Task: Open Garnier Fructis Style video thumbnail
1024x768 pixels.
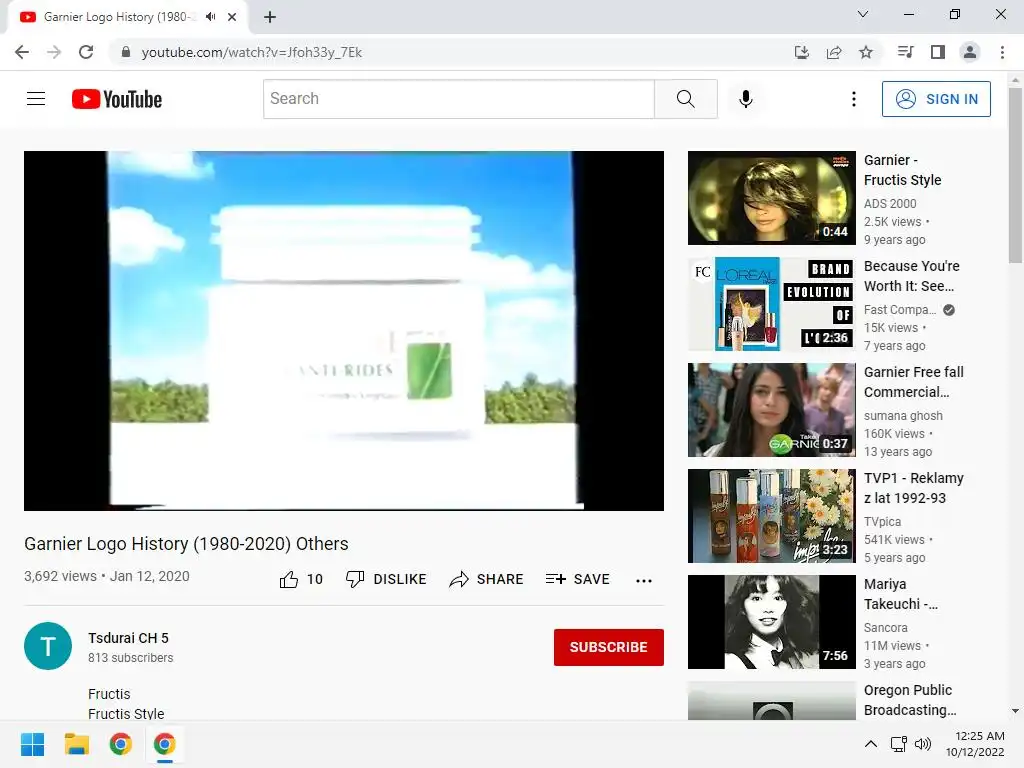Action: [771, 198]
